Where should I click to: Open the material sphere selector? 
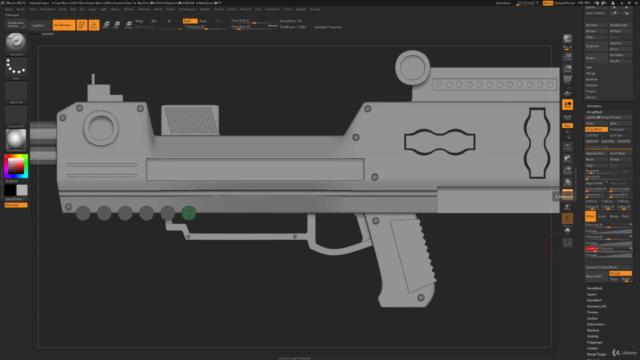tap(16, 139)
